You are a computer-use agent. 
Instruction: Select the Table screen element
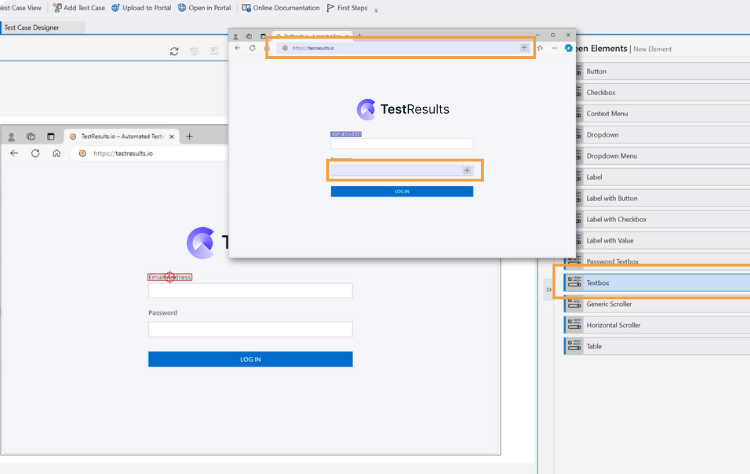click(596, 346)
